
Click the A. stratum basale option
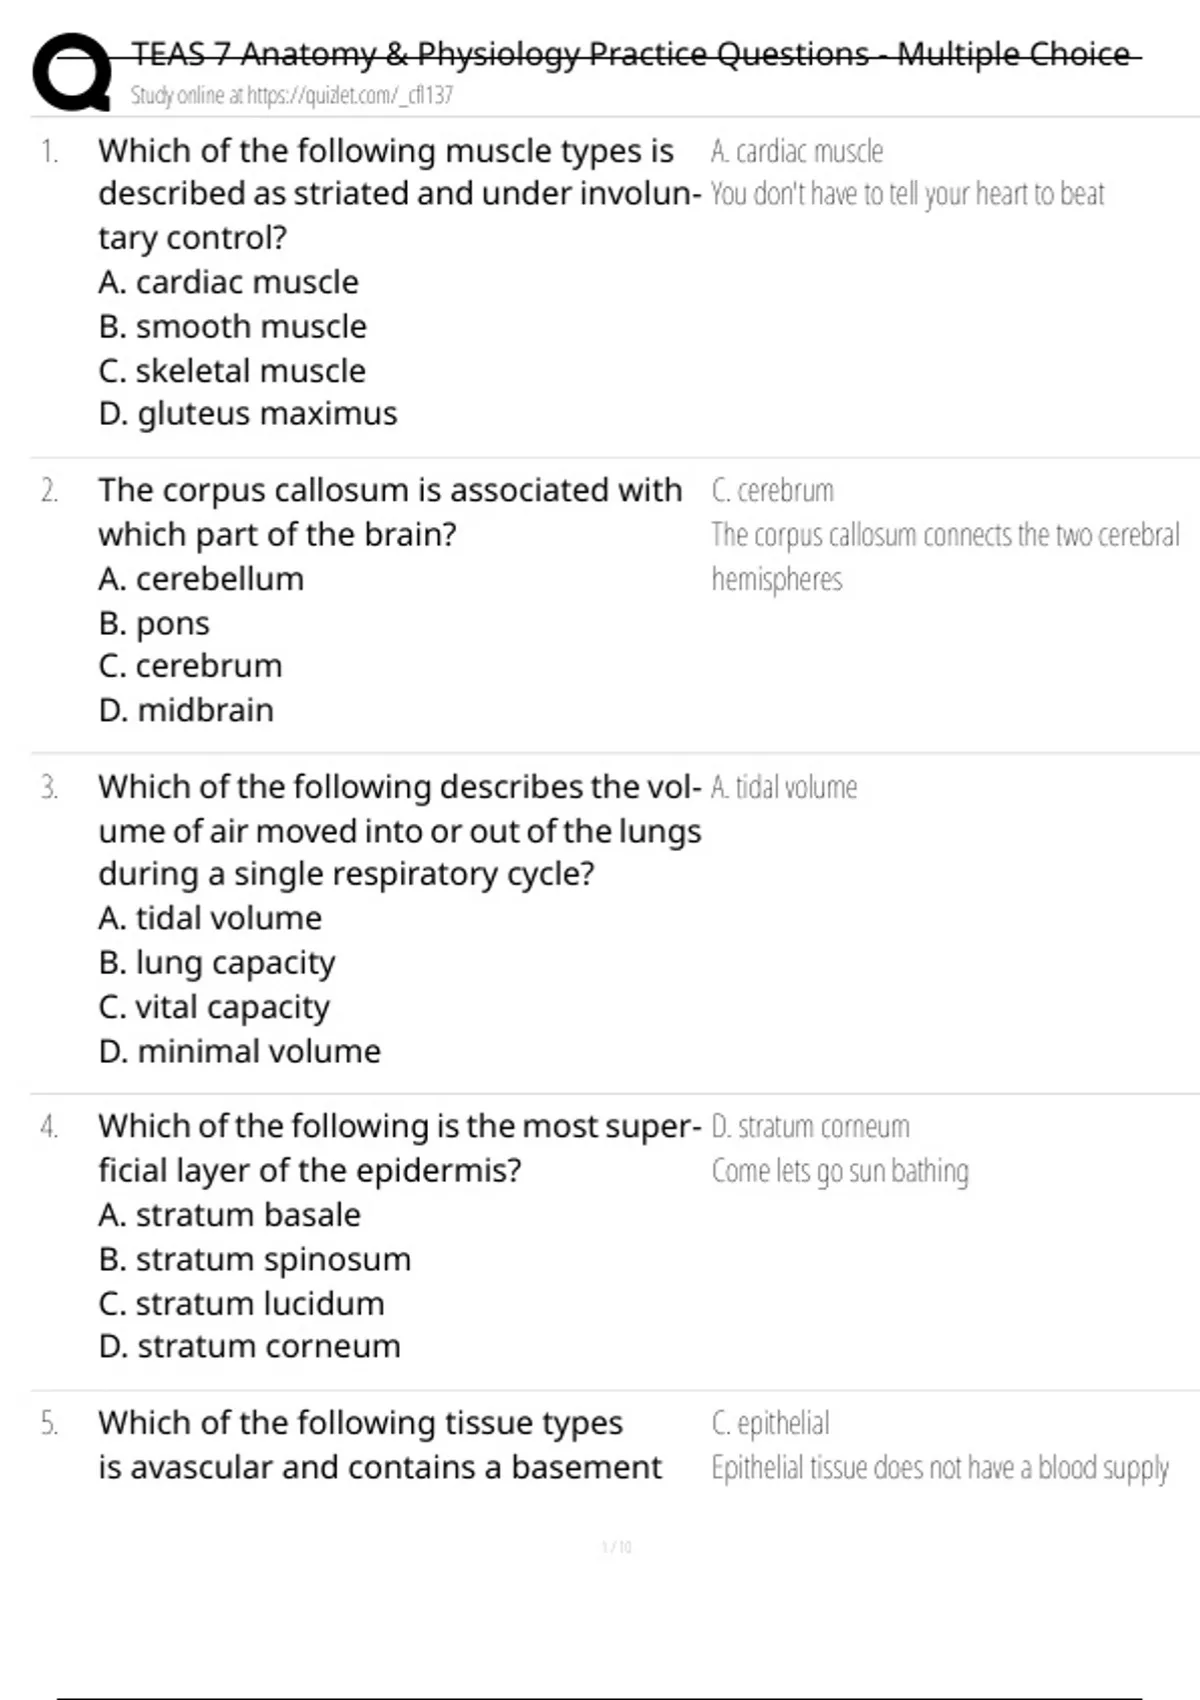[229, 1215]
